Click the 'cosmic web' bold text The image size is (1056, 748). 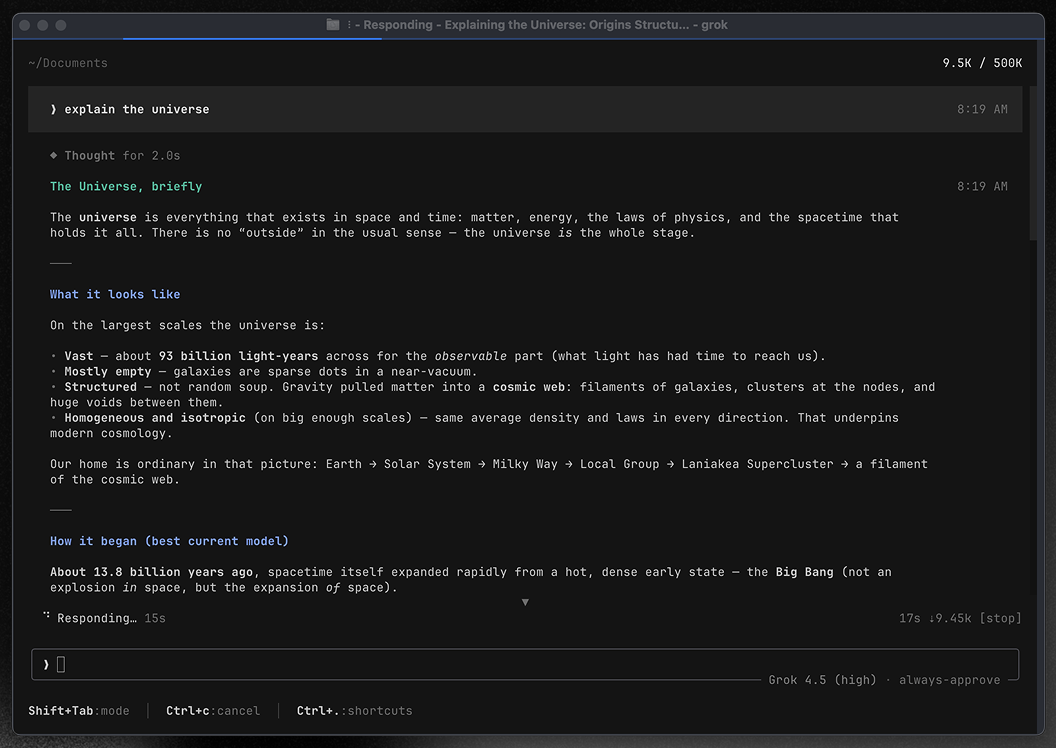coord(529,387)
